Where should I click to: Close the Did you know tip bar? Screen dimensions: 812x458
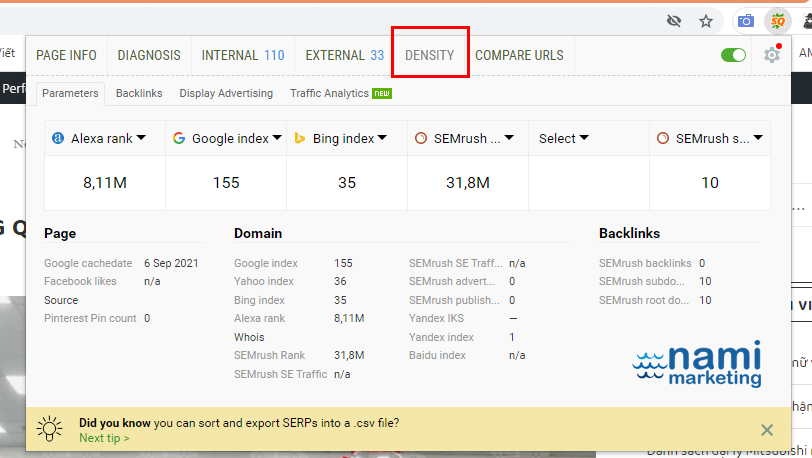(766, 430)
